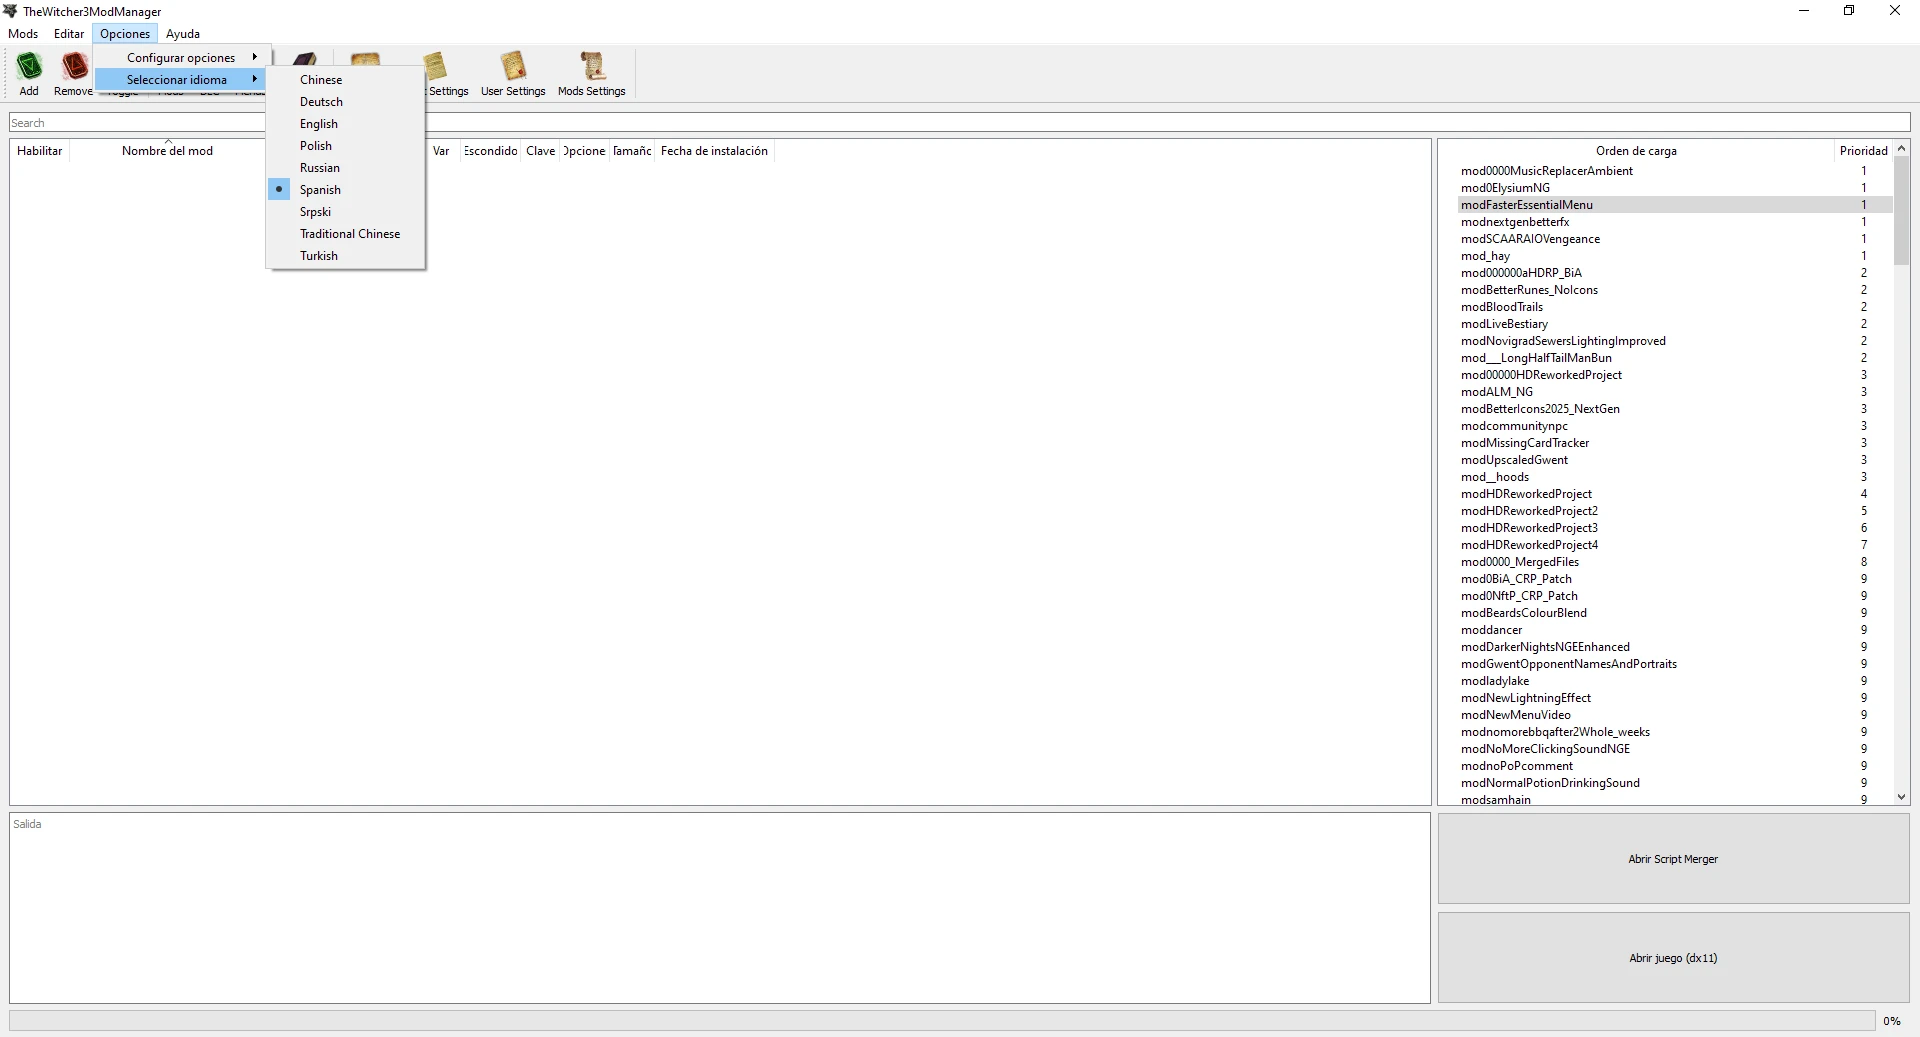Click the selected Spanish language option
The height and width of the screenshot is (1037, 1920).
click(346, 190)
